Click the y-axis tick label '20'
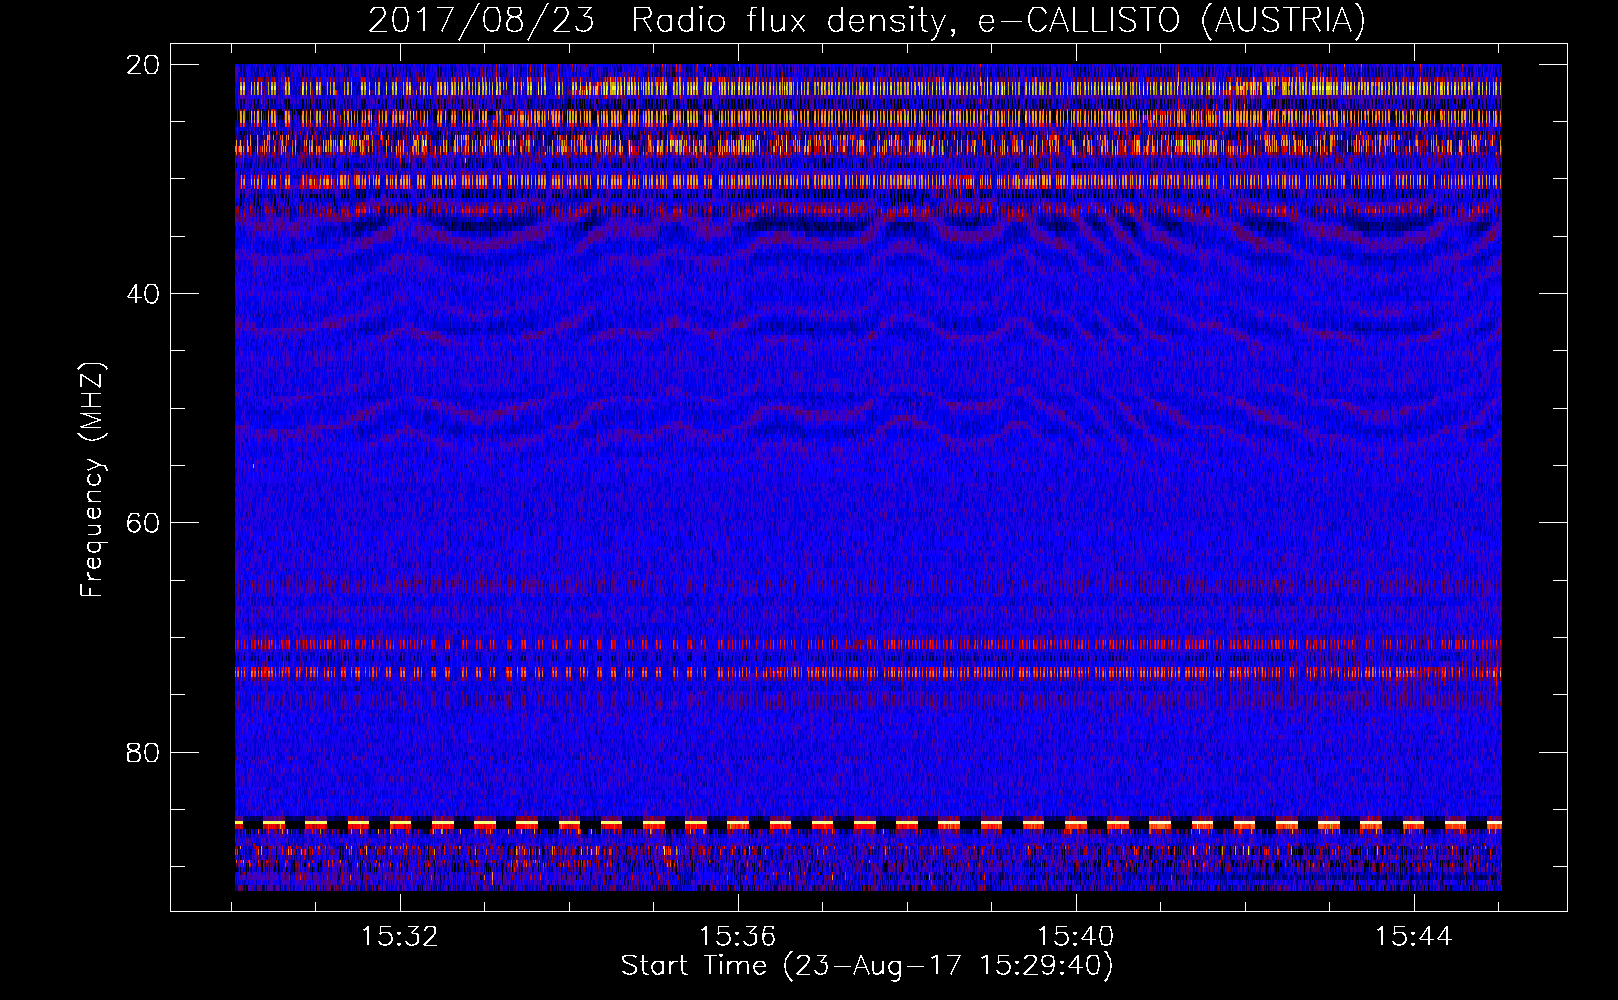The width and height of the screenshot is (1618, 1000). click(x=143, y=65)
